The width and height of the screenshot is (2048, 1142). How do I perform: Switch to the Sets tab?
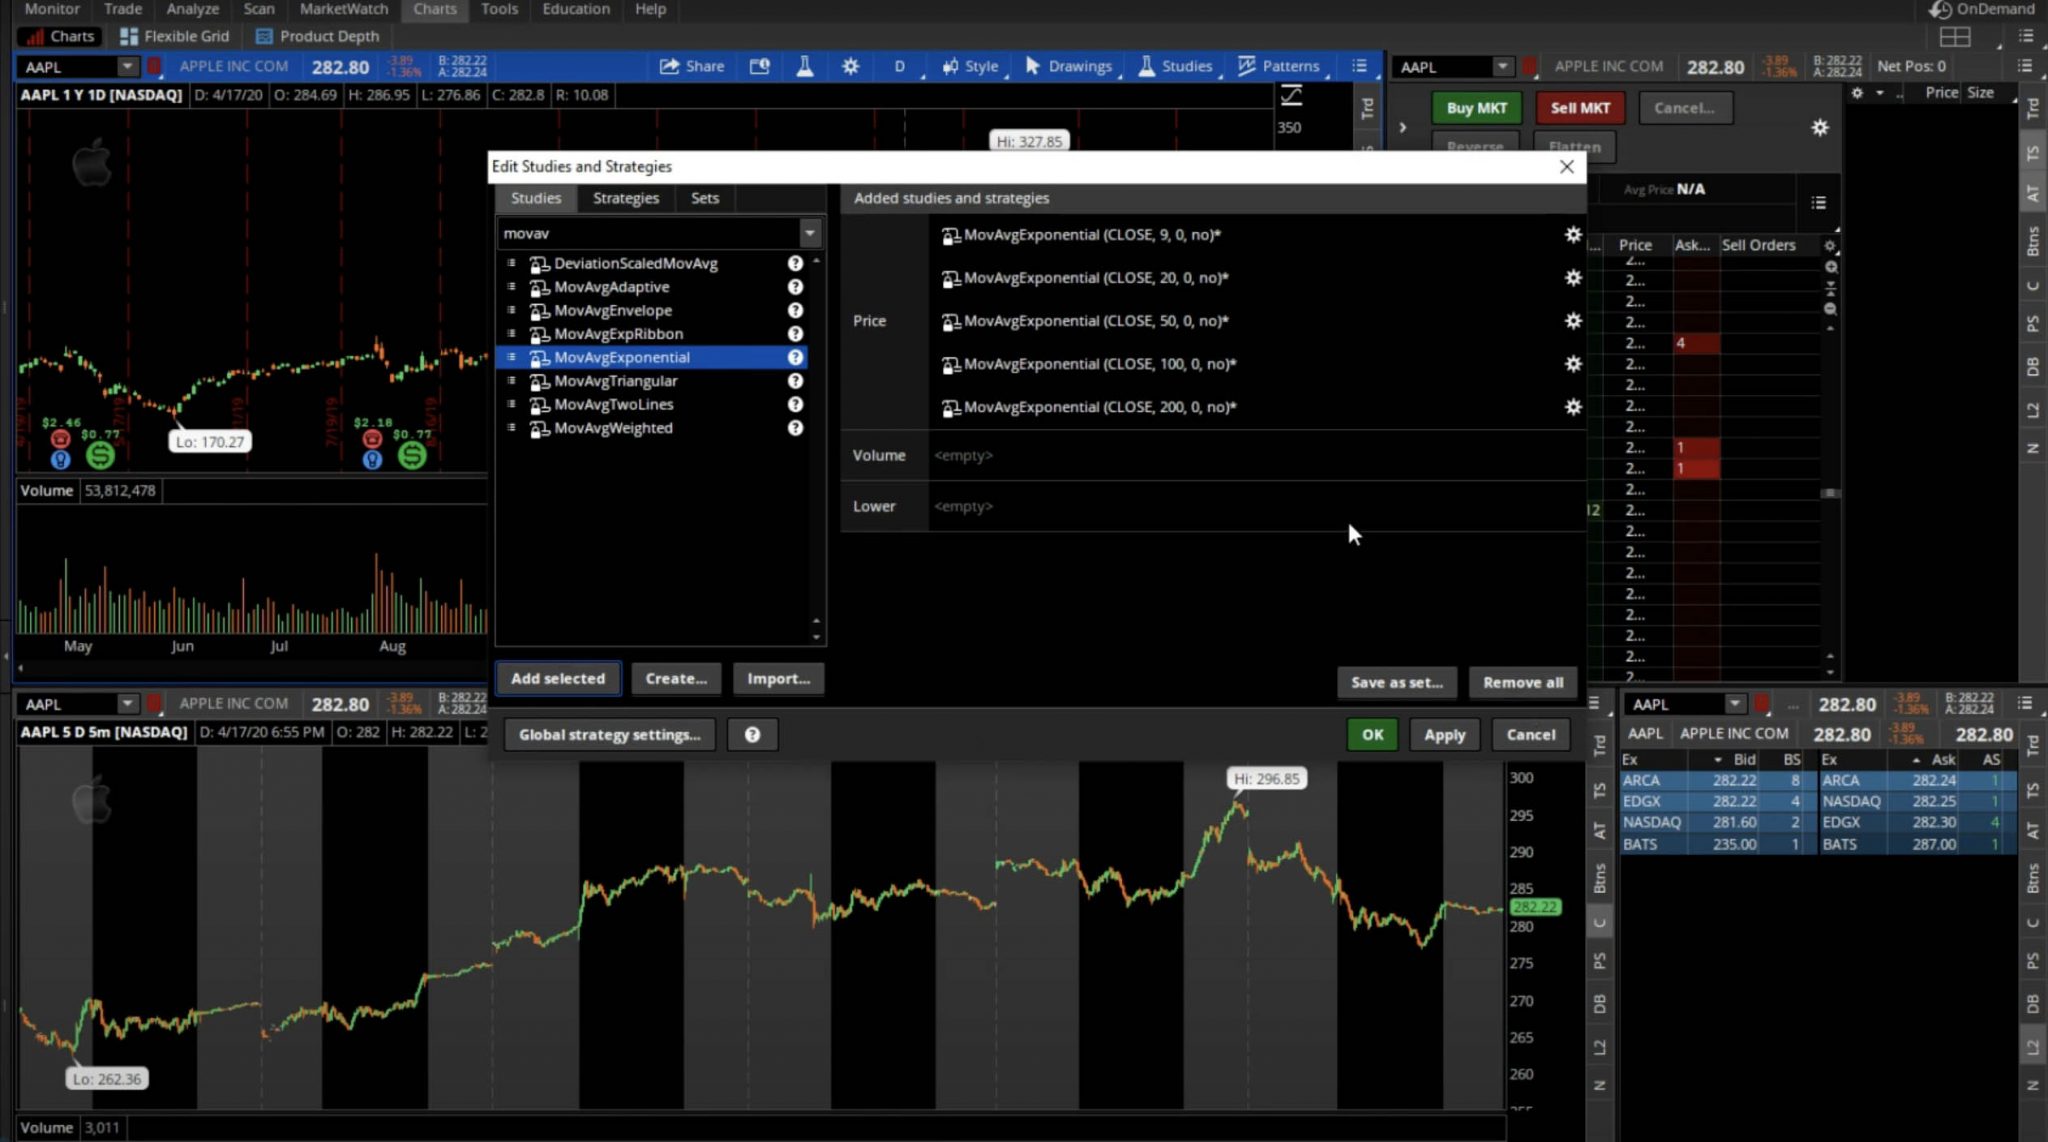[x=705, y=198]
